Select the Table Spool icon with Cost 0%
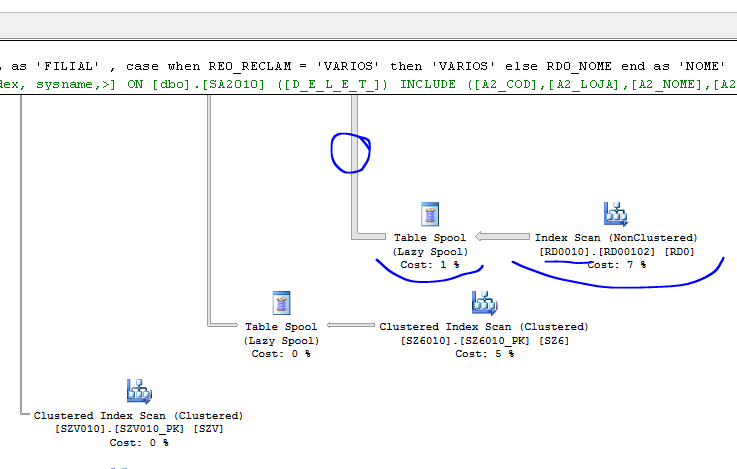The height and width of the screenshot is (469, 737). [281, 304]
